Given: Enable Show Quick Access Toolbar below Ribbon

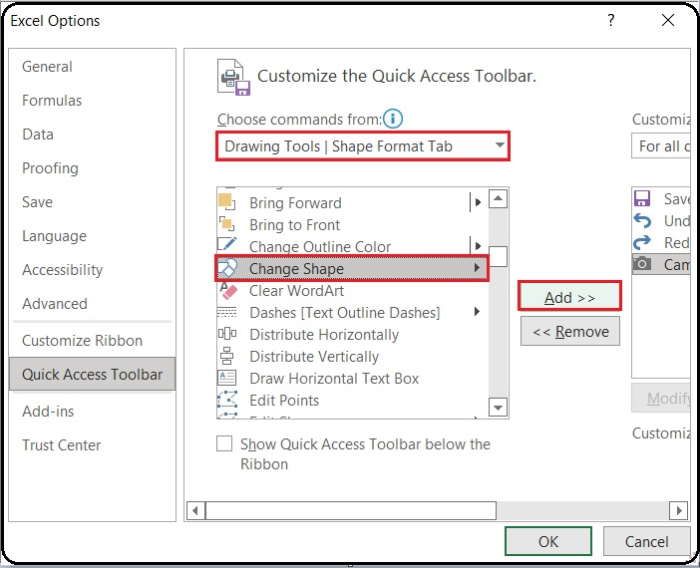Looking at the screenshot, I should (x=225, y=444).
